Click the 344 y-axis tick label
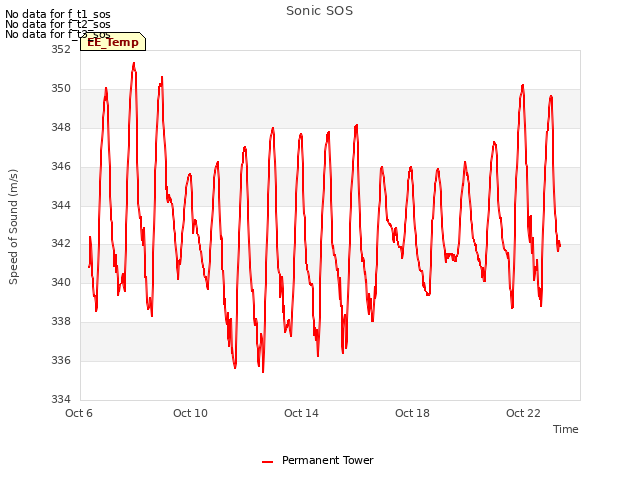Viewport: 640px width, 480px height. point(60,205)
